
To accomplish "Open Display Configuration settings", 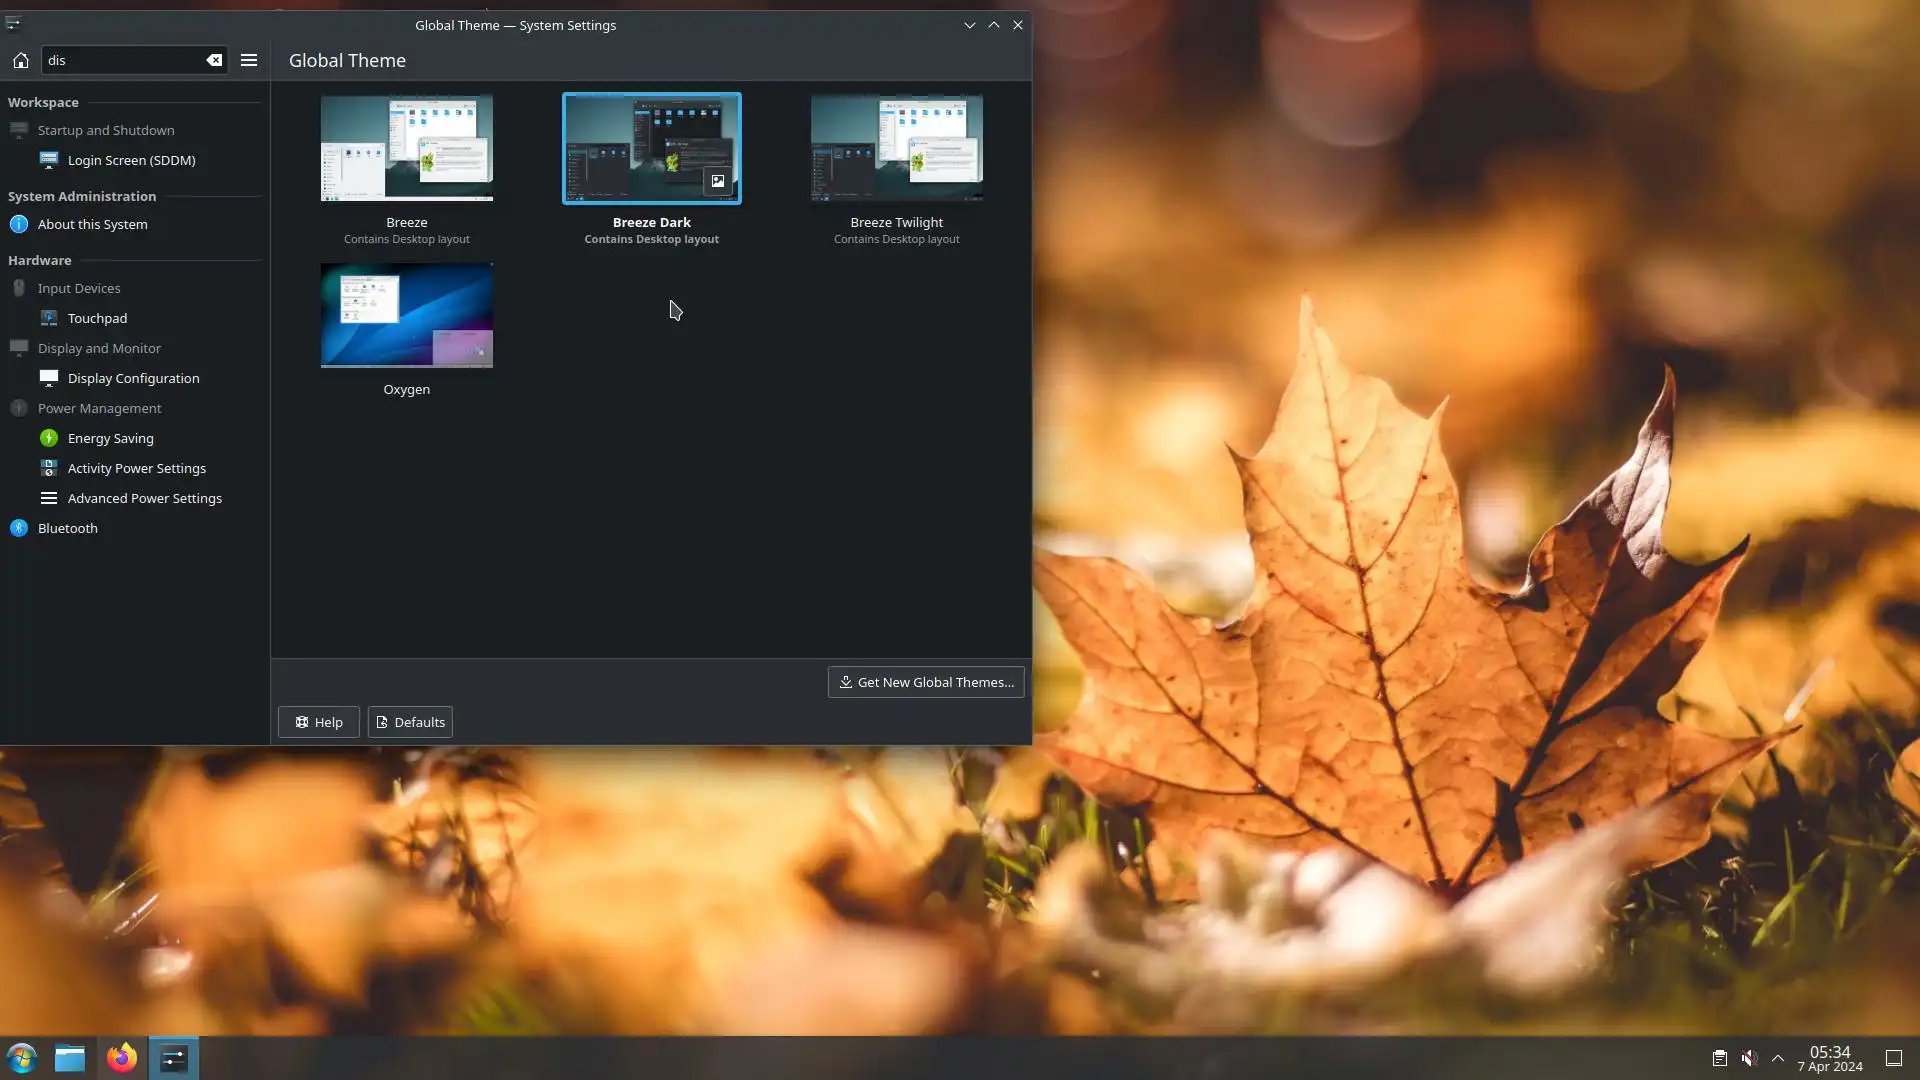I will point(133,378).
